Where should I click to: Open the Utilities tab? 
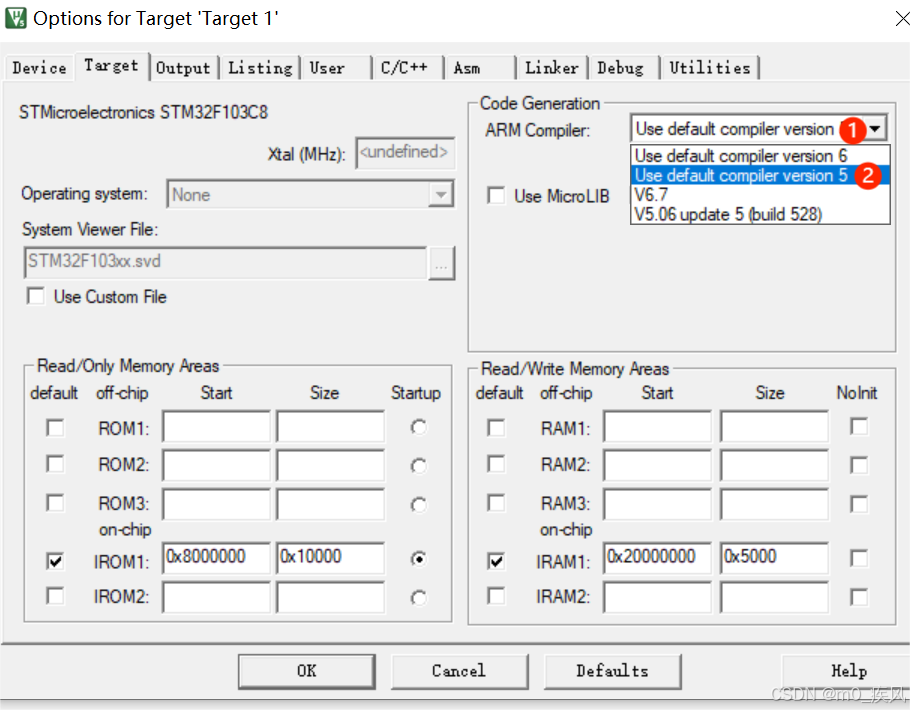pyautogui.click(x=710, y=68)
